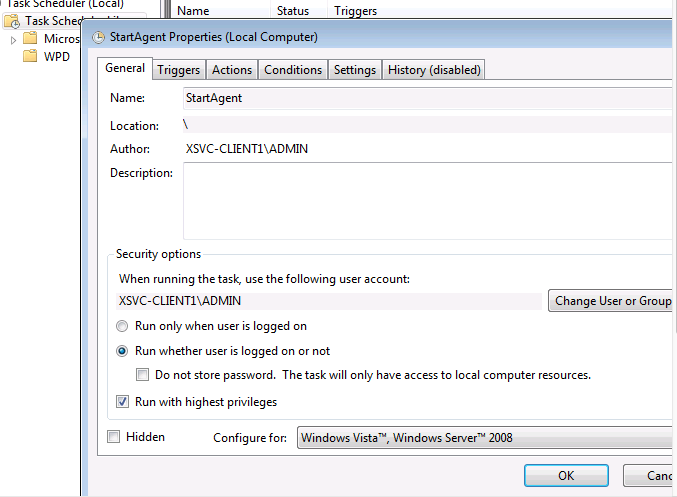
Task: Enable Do not store password checkbox
Action: (x=143, y=375)
